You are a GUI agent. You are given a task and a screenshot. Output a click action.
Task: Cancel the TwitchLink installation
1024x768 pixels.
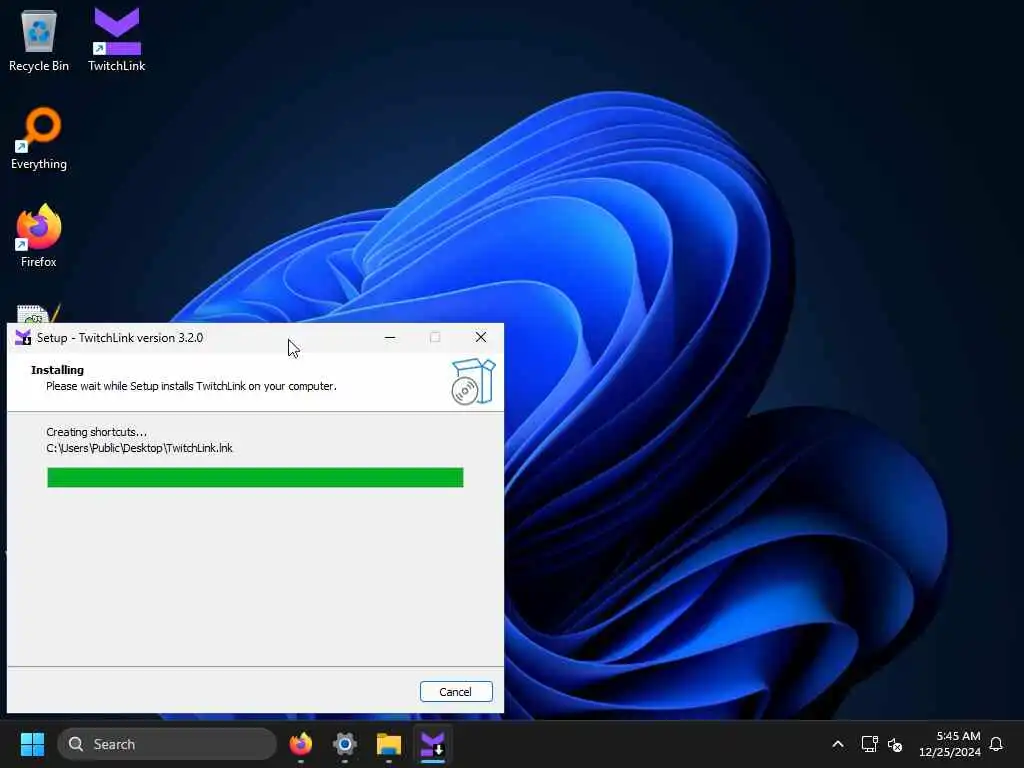coord(456,692)
